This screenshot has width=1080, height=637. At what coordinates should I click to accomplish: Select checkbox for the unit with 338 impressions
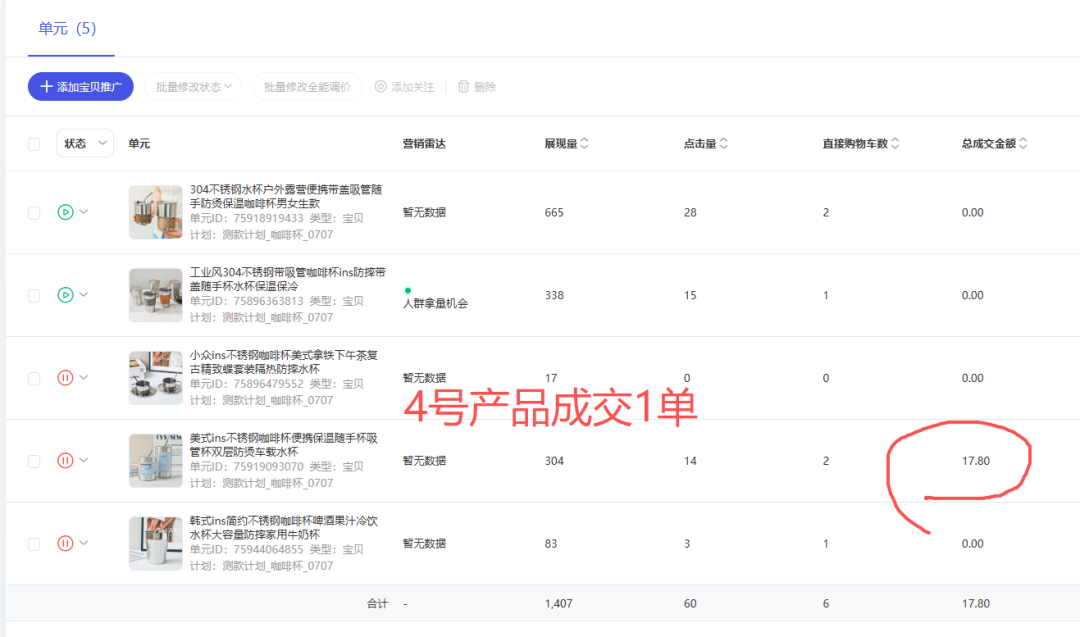click(34, 296)
